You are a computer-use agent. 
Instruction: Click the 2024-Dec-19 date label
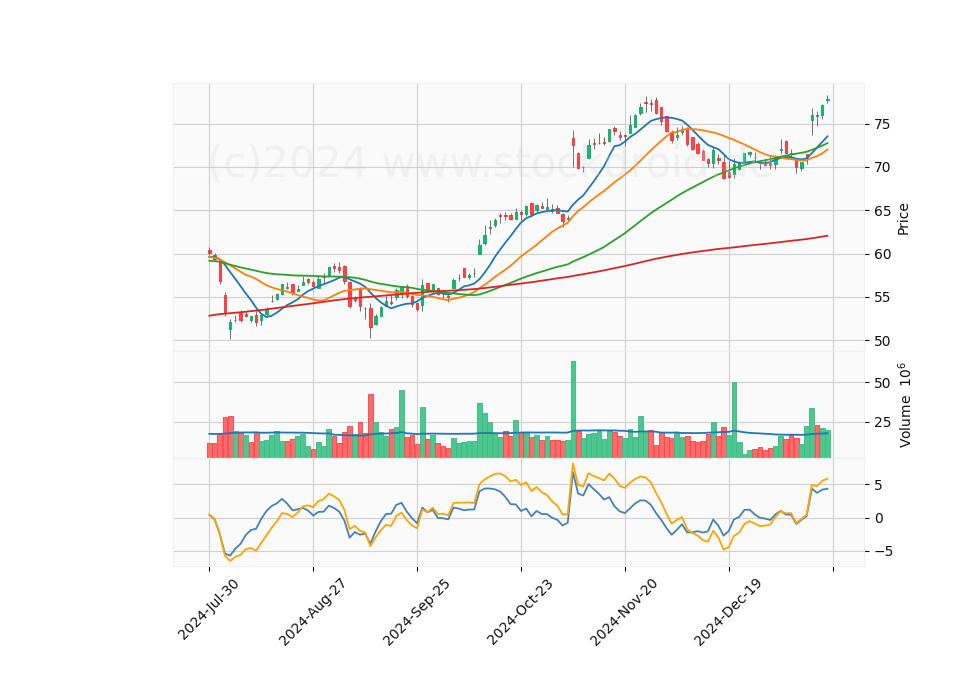[728, 612]
